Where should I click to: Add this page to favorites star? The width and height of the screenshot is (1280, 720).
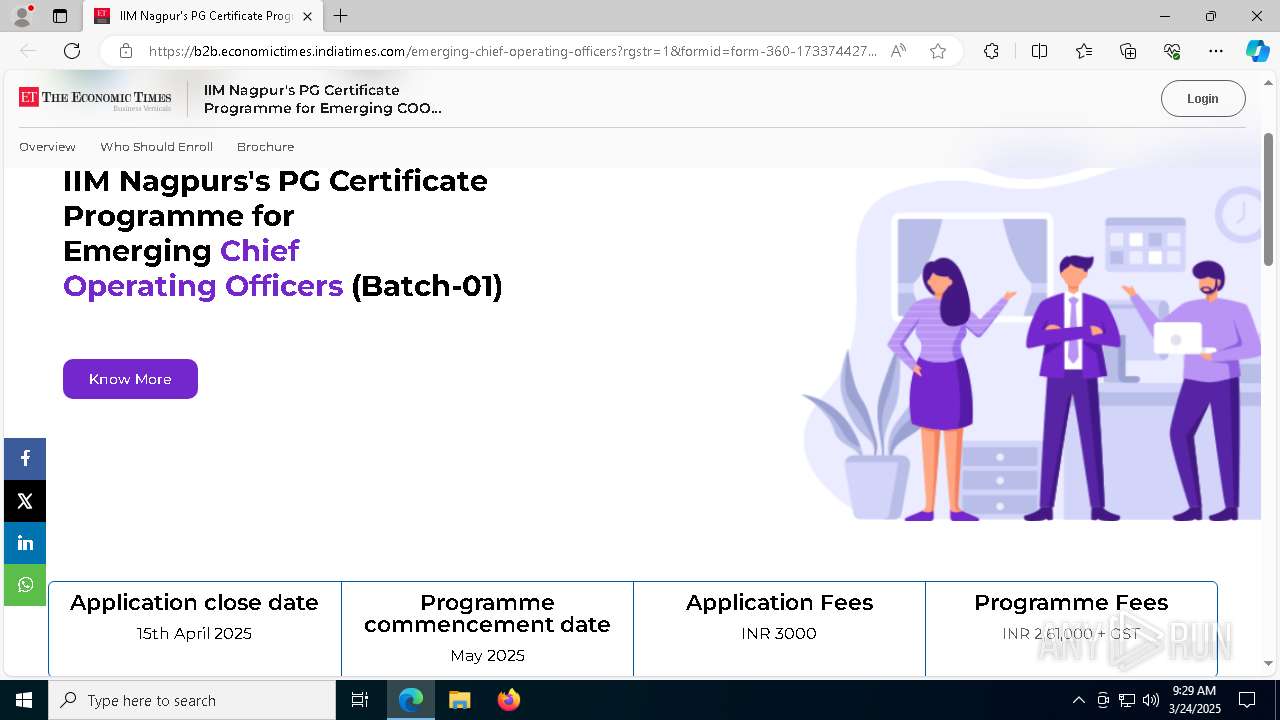point(937,51)
